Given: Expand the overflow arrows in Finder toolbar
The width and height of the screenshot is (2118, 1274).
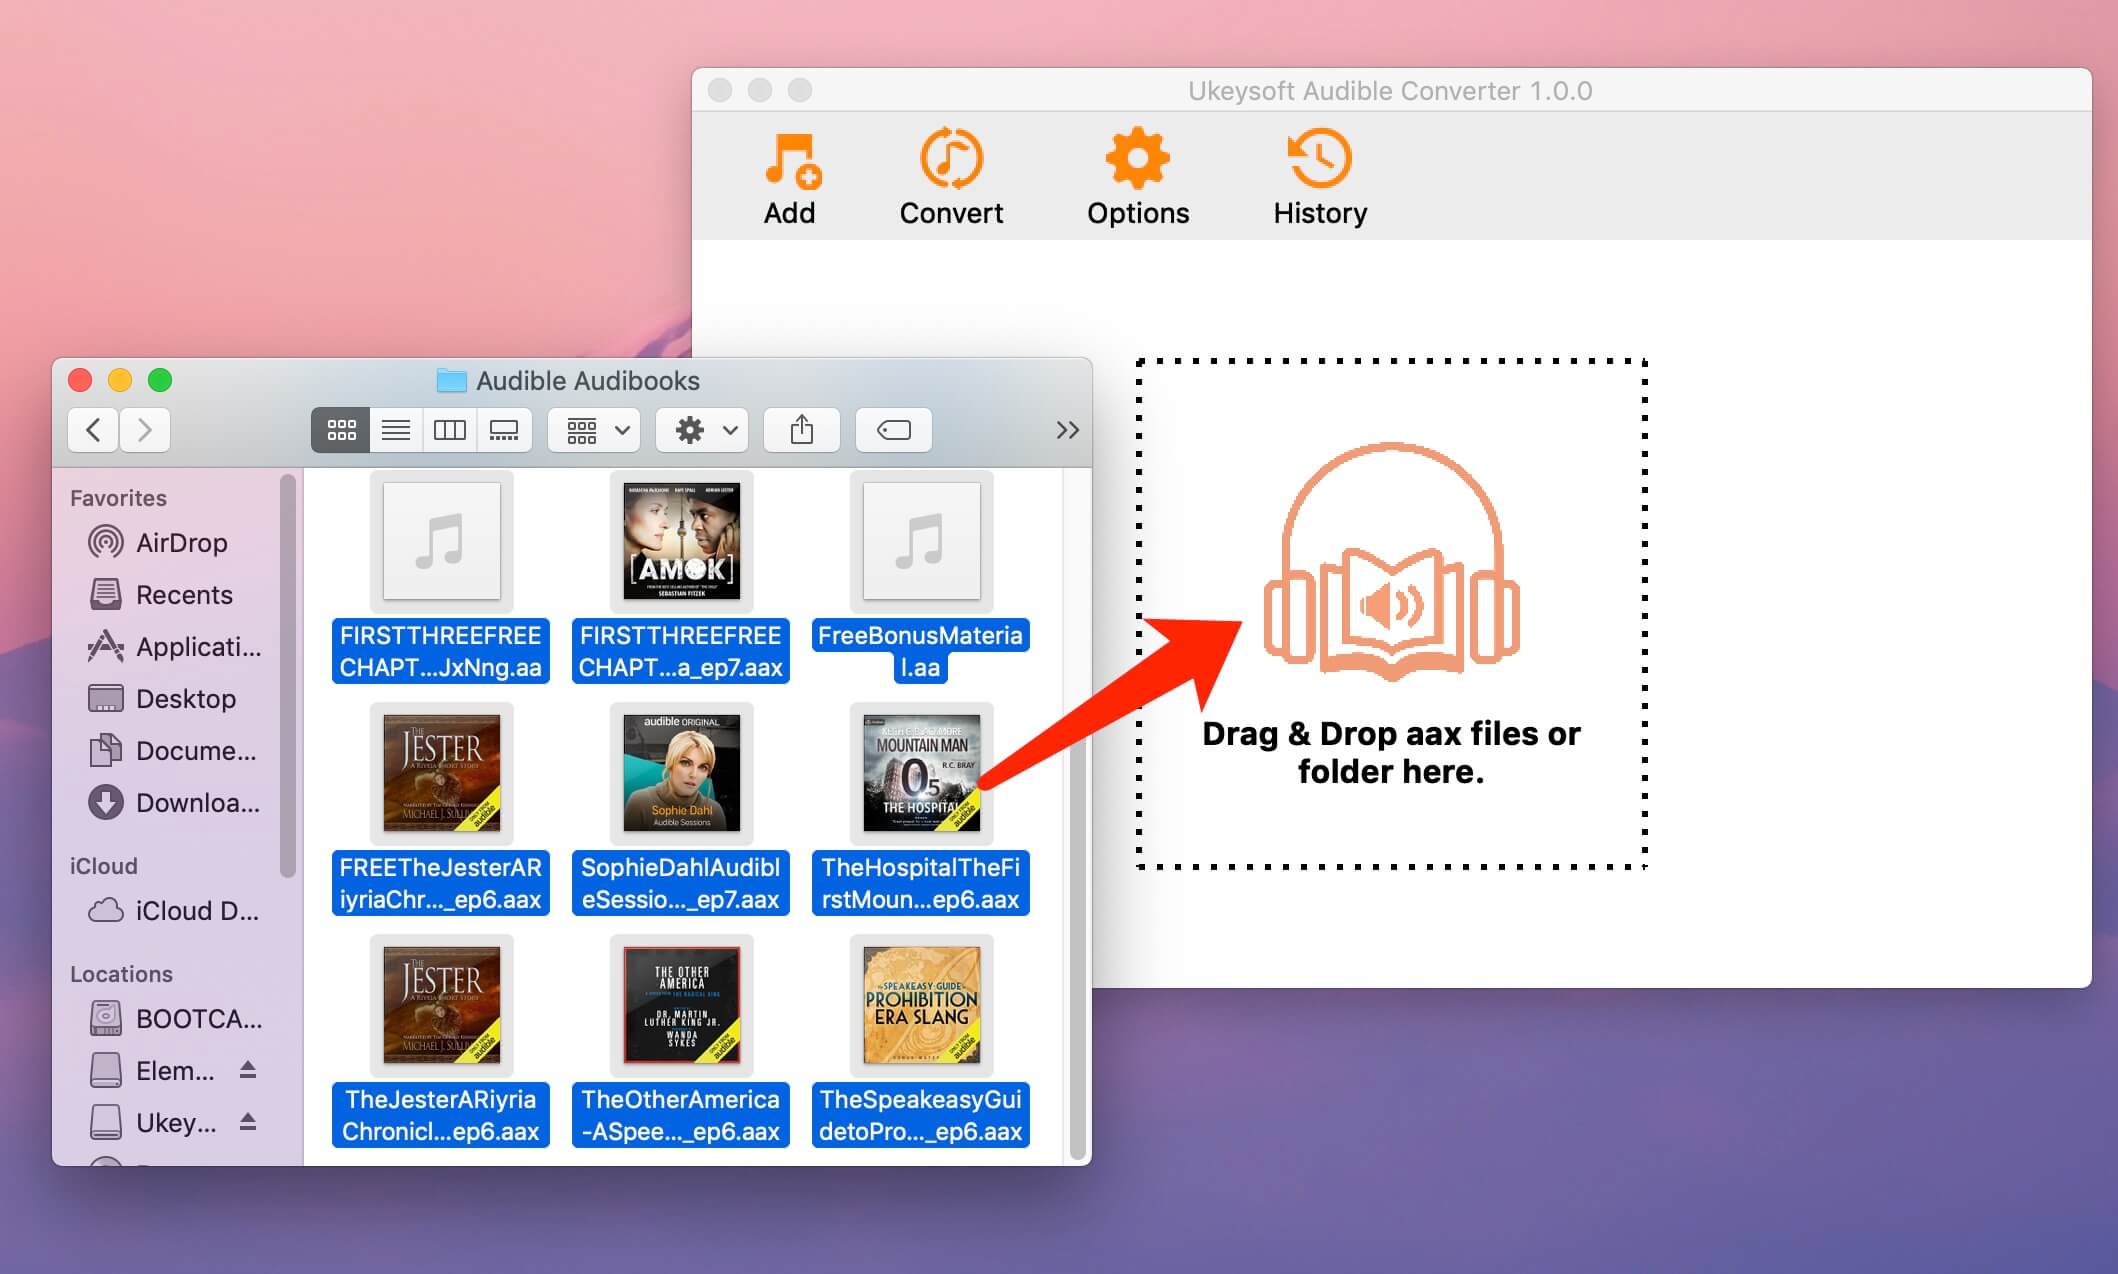Looking at the screenshot, I should pos(1068,428).
